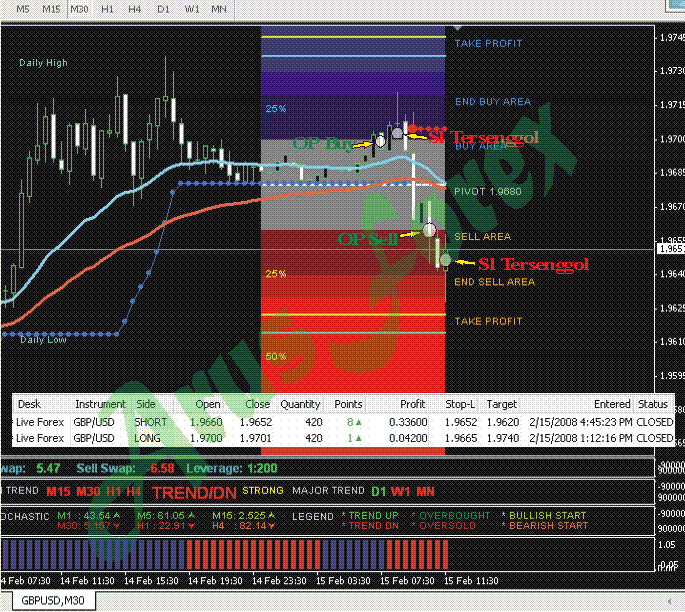The height and width of the screenshot is (612, 685).
Task: Select the LONG GBP/USD trade row
Action: coord(342,438)
